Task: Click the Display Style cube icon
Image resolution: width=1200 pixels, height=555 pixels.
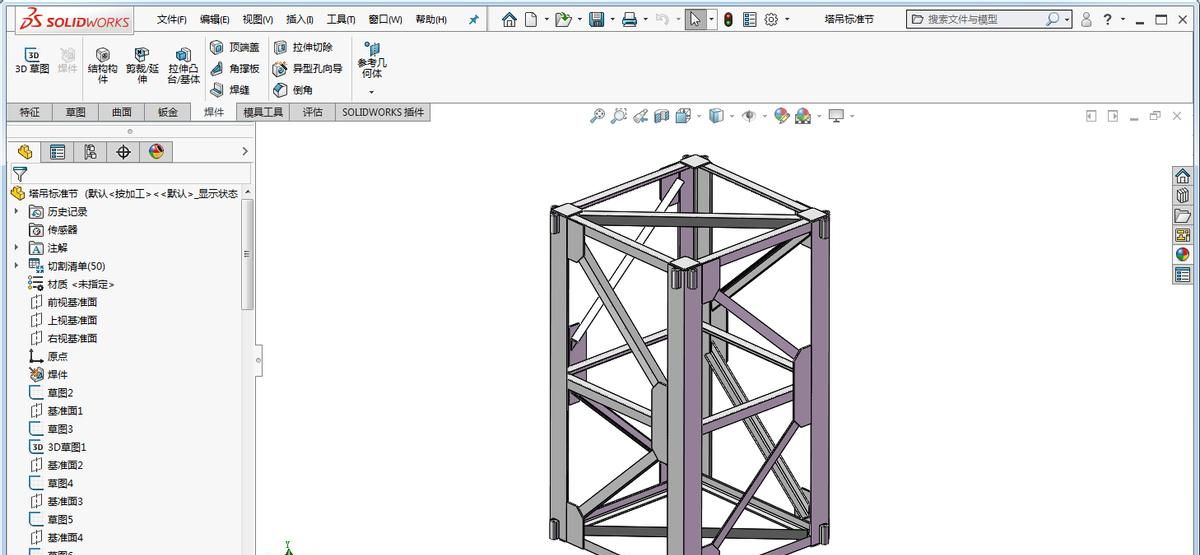Action: pos(715,116)
